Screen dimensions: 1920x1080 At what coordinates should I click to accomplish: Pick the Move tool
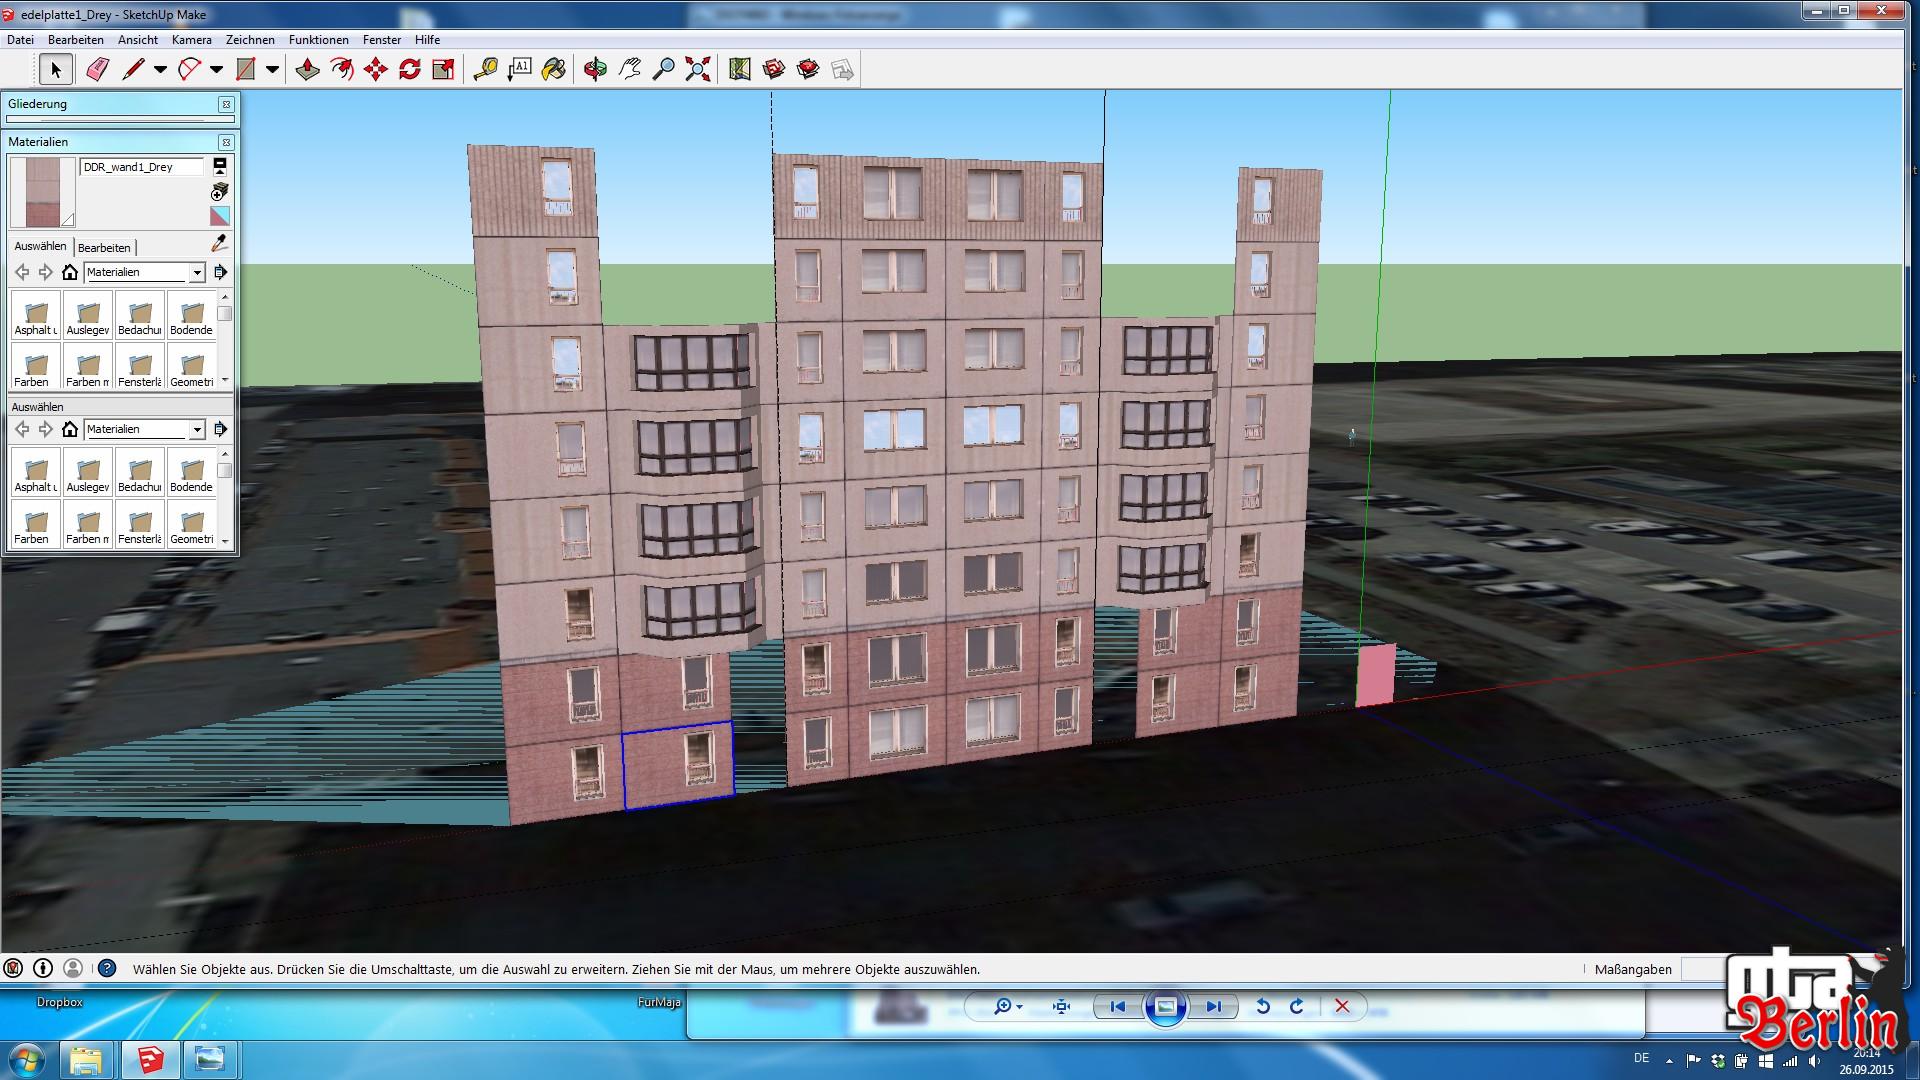(376, 69)
